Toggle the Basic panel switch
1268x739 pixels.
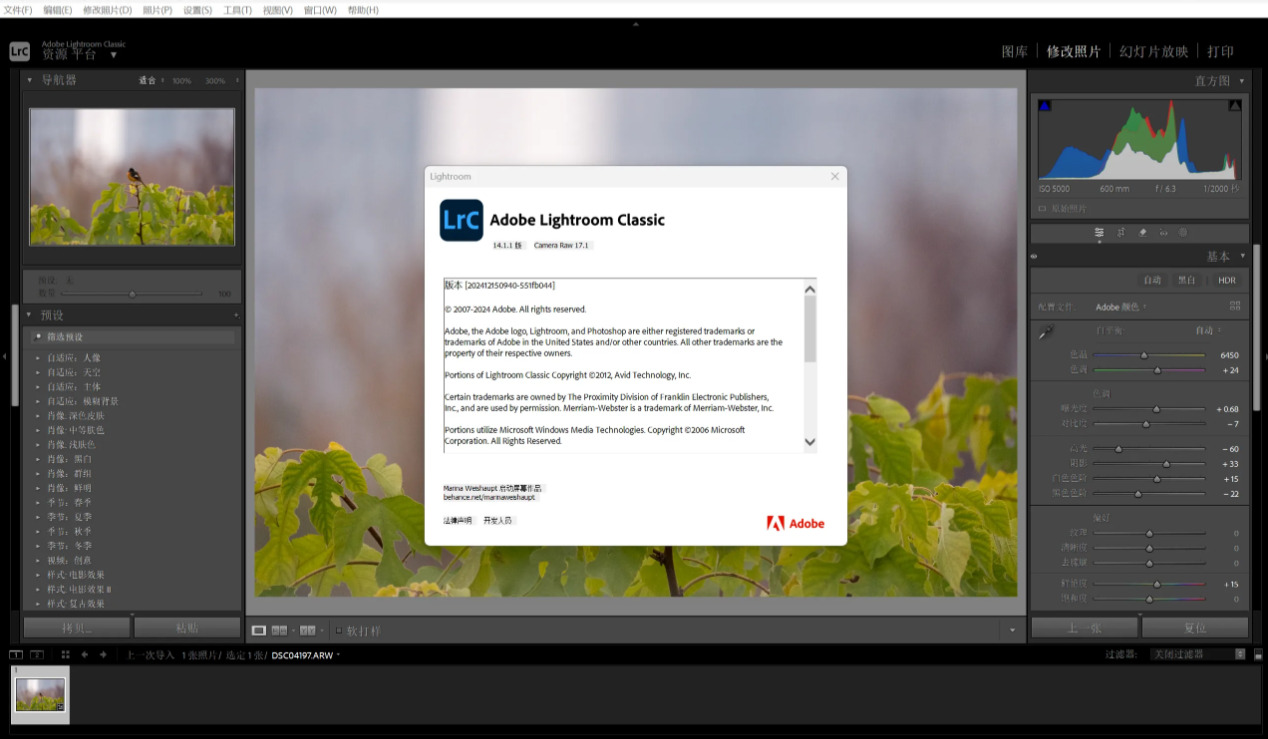pos(1034,256)
